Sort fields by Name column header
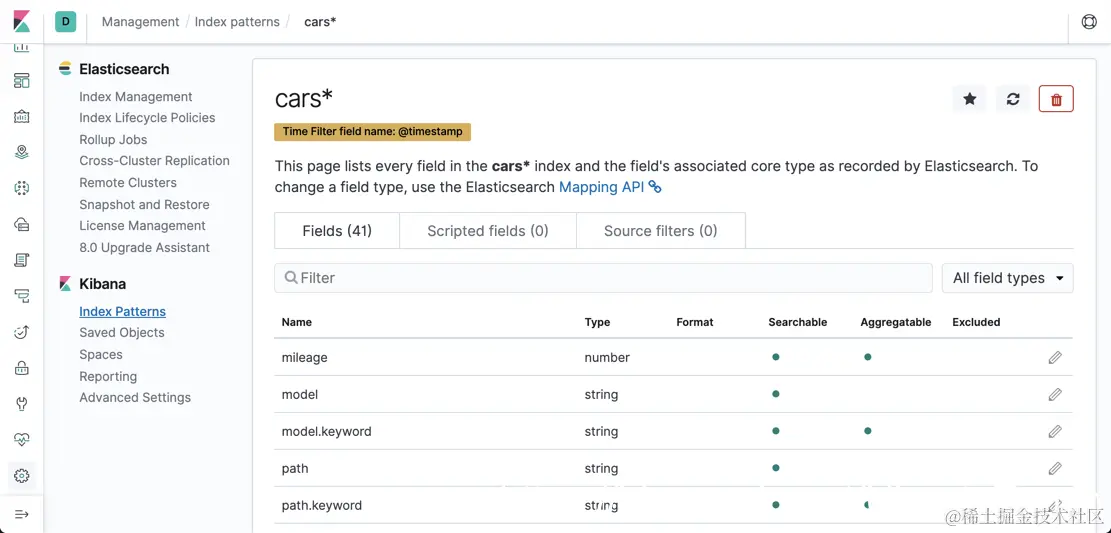This screenshot has height=533, width=1111. 297,322
